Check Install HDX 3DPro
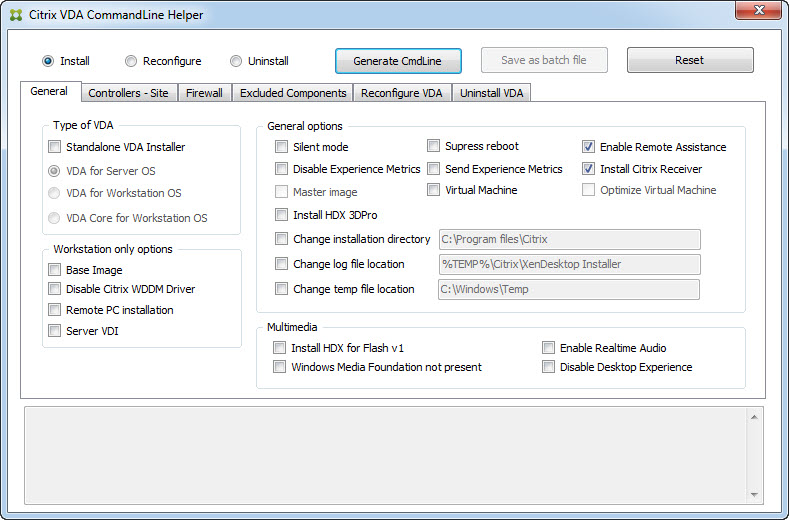This screenshot has height=520, width=789. click(281, 215)
